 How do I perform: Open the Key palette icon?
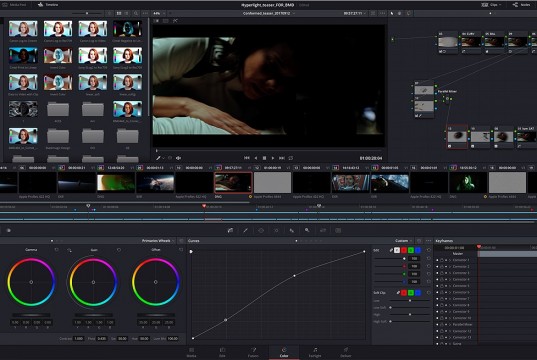point(307,231)
